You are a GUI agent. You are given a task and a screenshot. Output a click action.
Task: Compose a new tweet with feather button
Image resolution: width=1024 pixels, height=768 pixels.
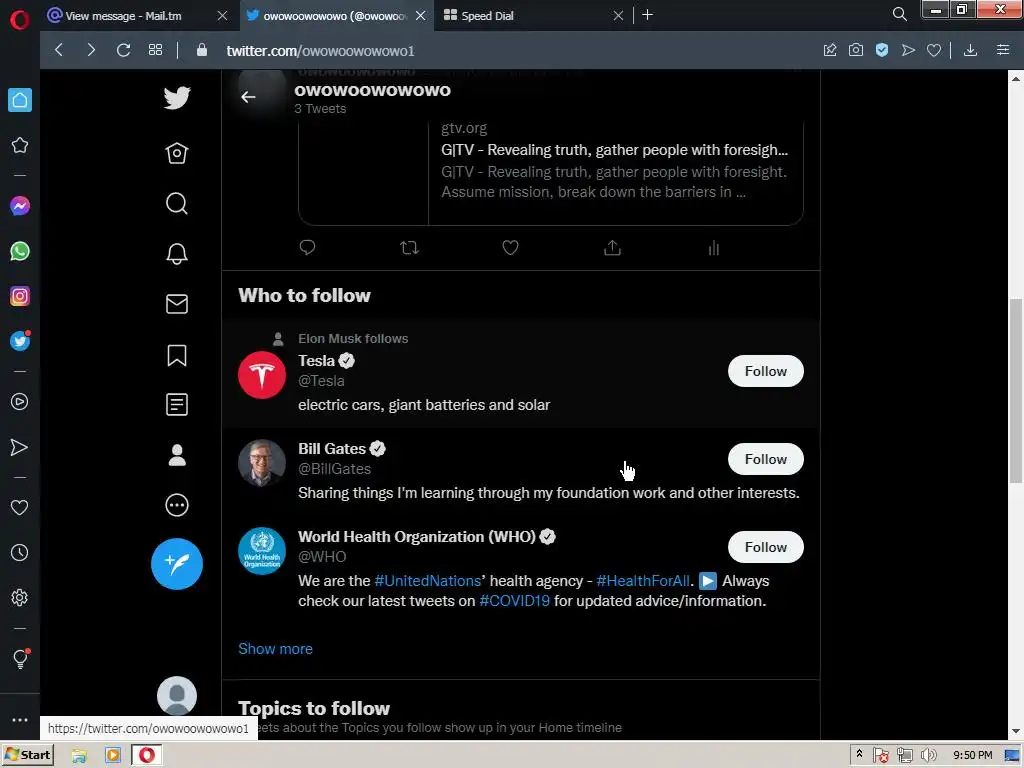177,564
